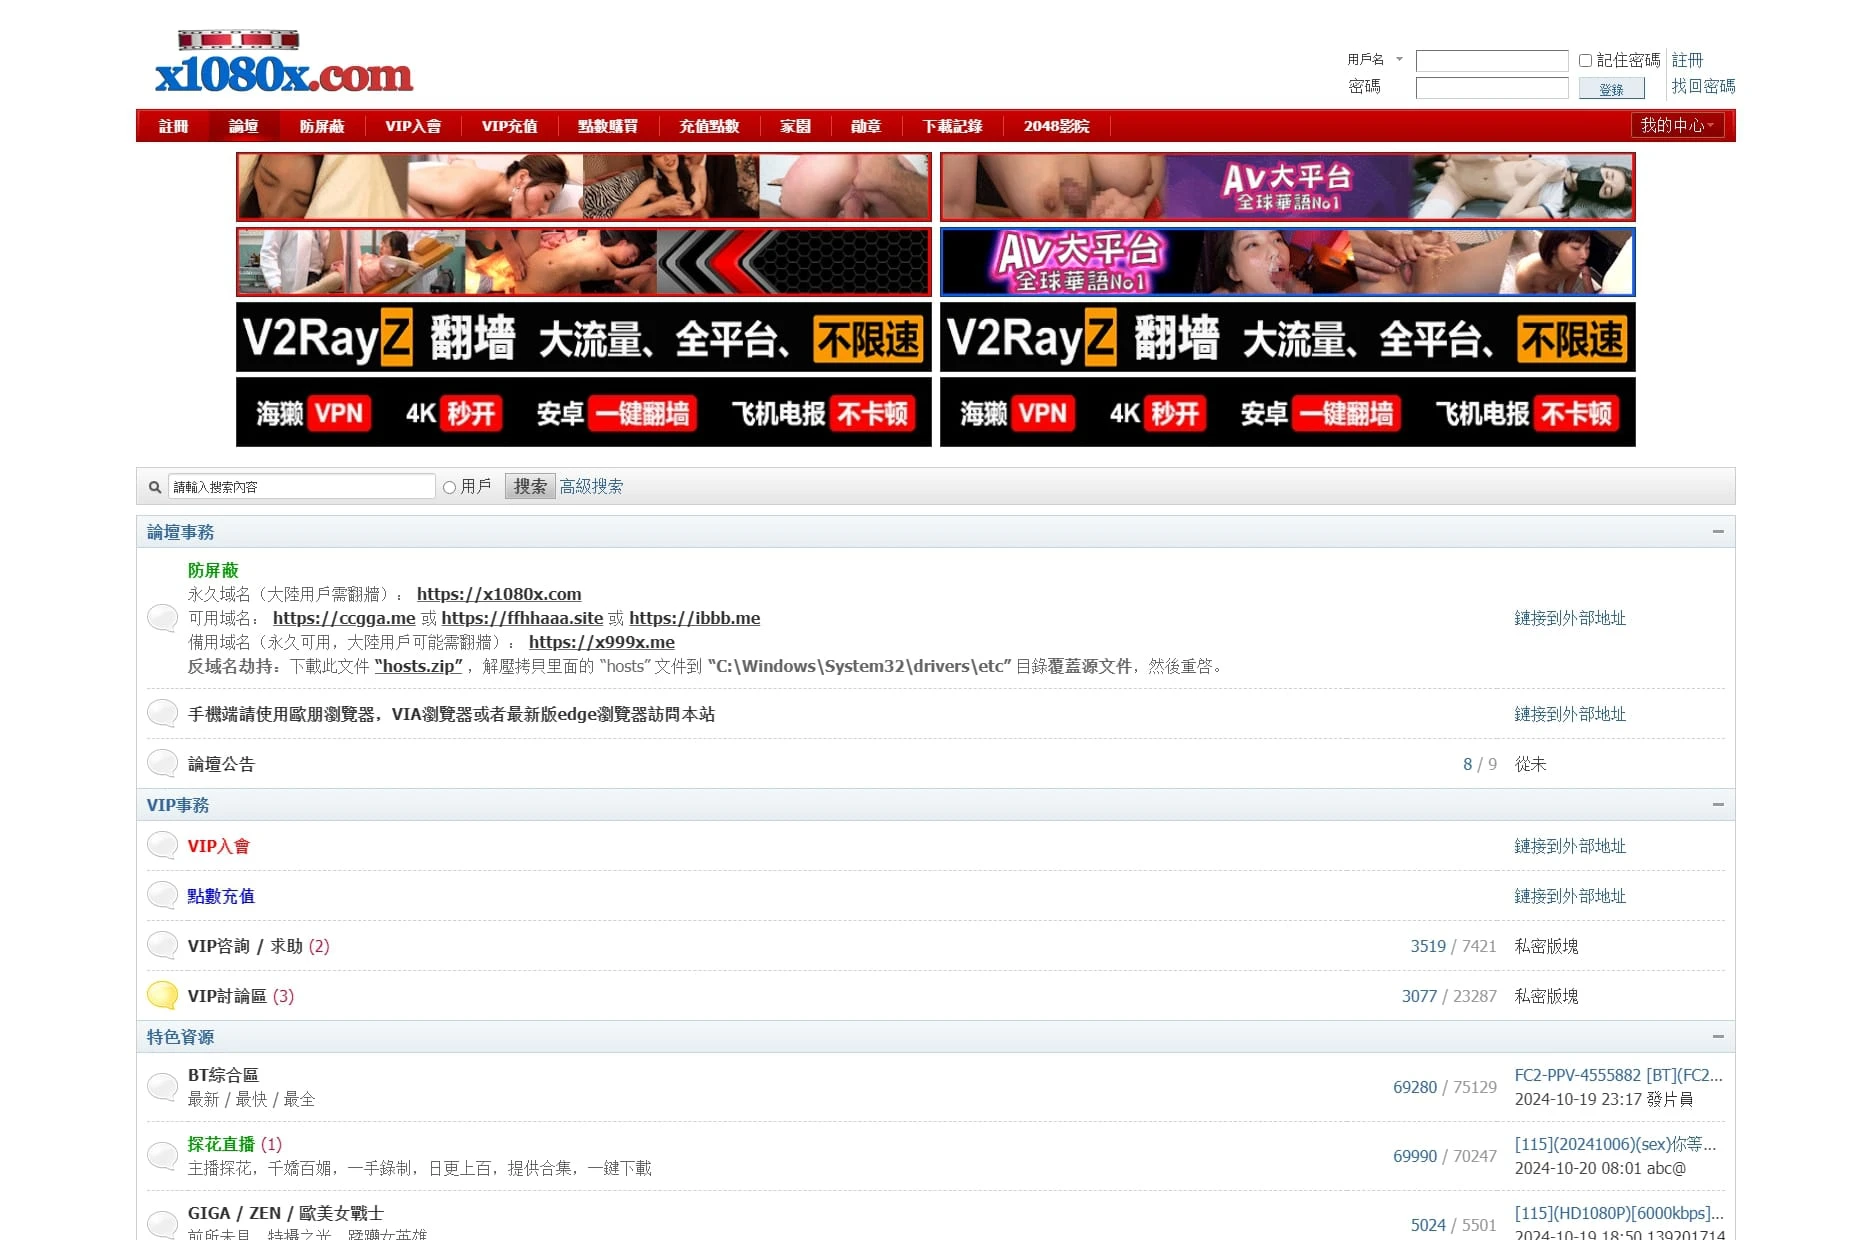Open the 點數購買 nav item

click(607, 126)
